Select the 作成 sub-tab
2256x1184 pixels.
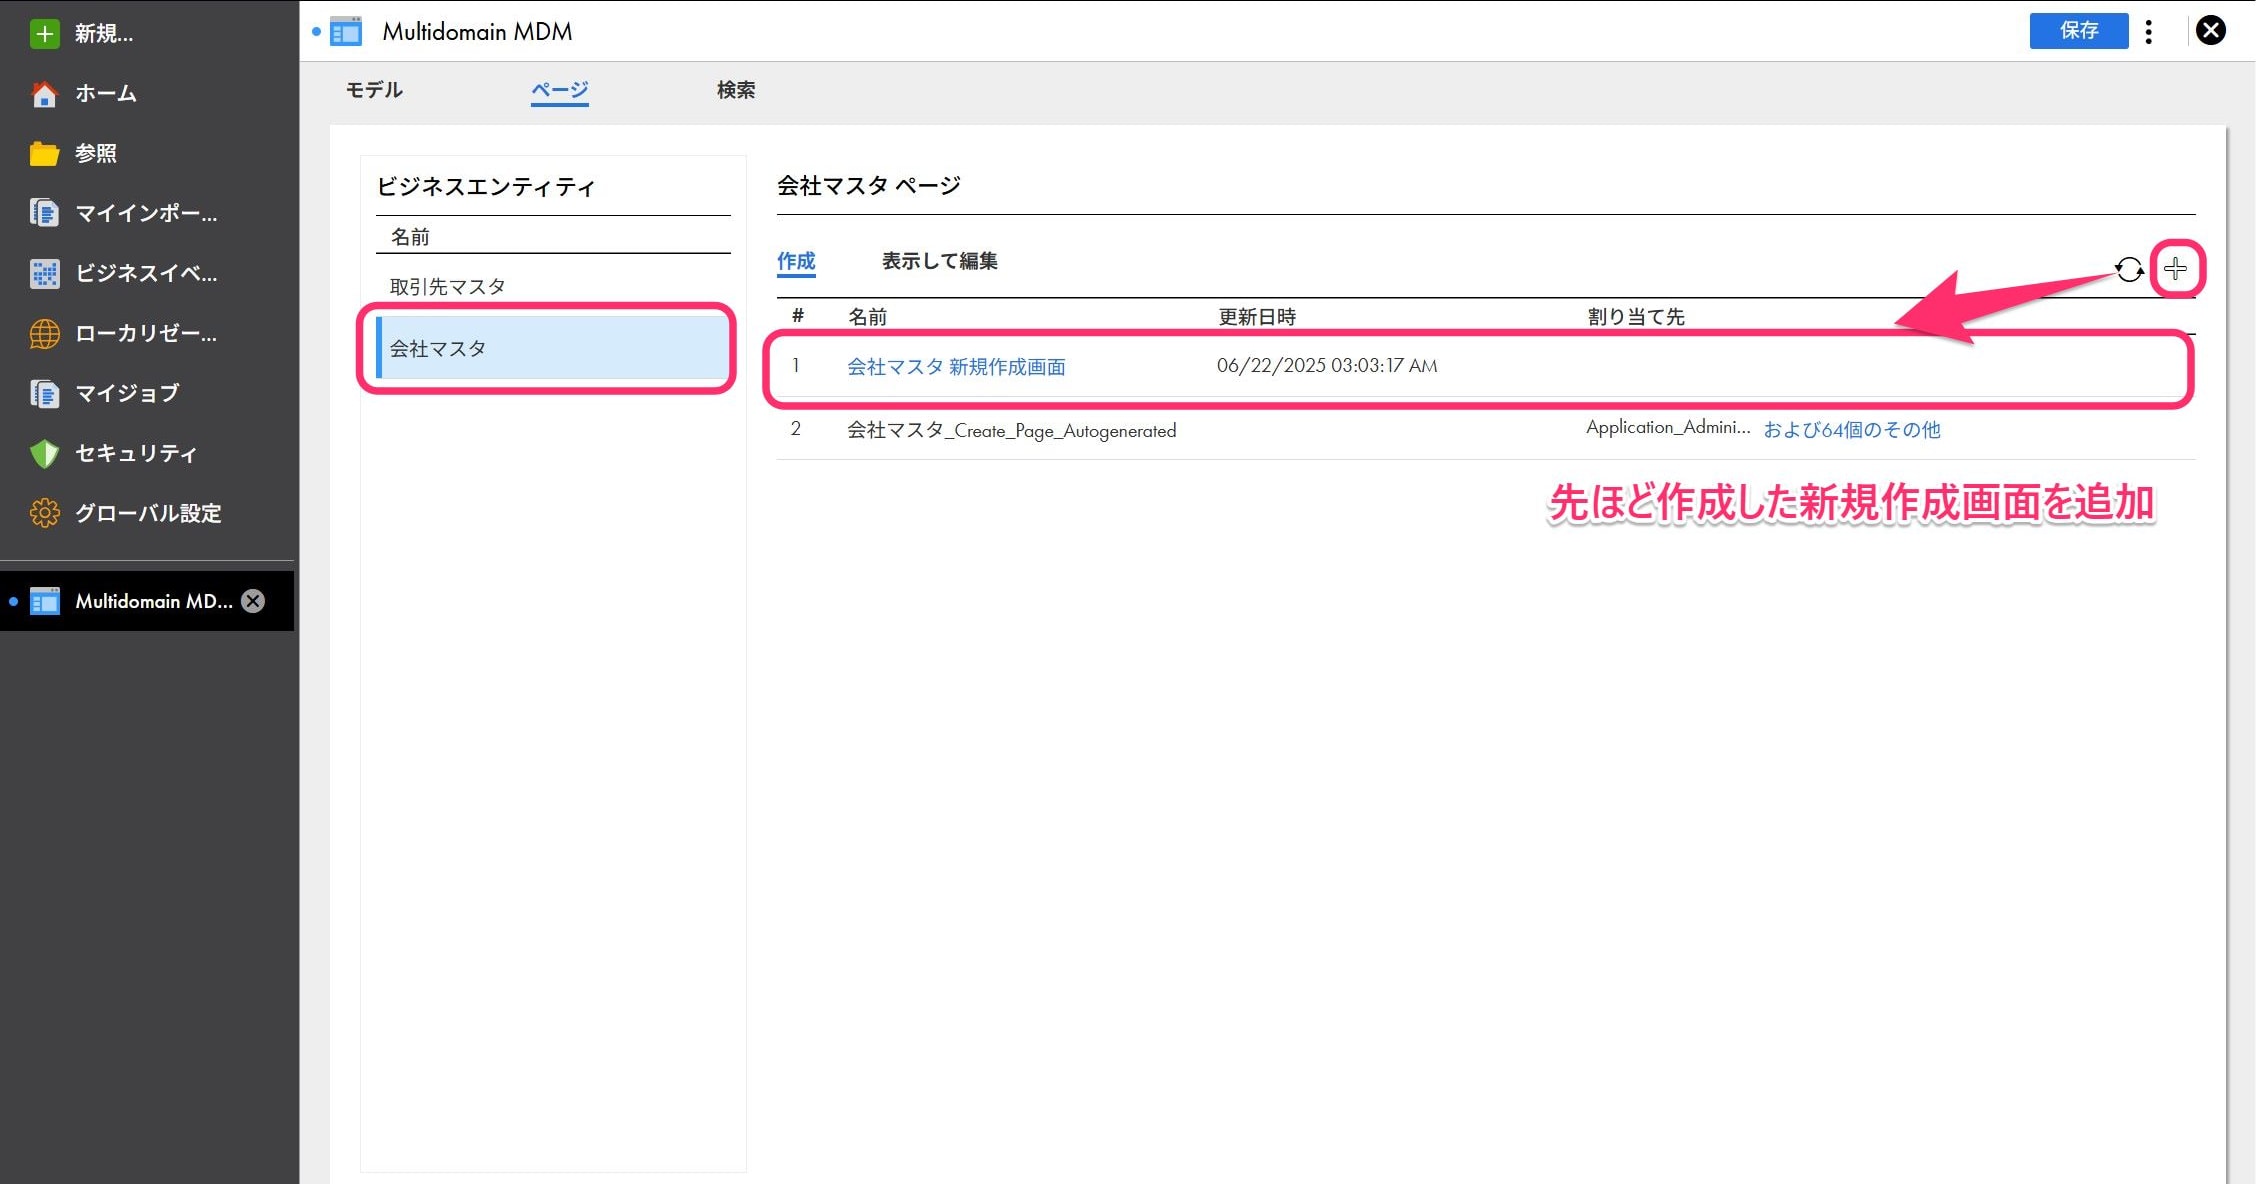click(796, 261)
